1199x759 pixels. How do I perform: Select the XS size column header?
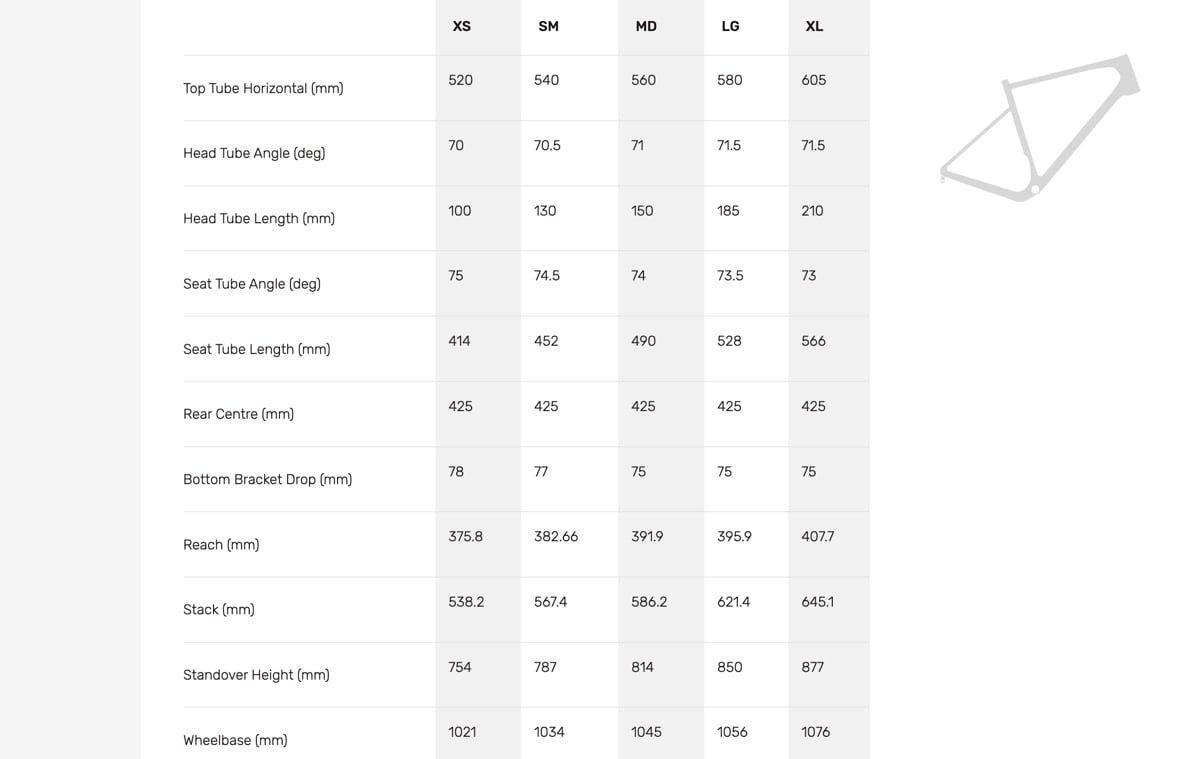[462, 26]
